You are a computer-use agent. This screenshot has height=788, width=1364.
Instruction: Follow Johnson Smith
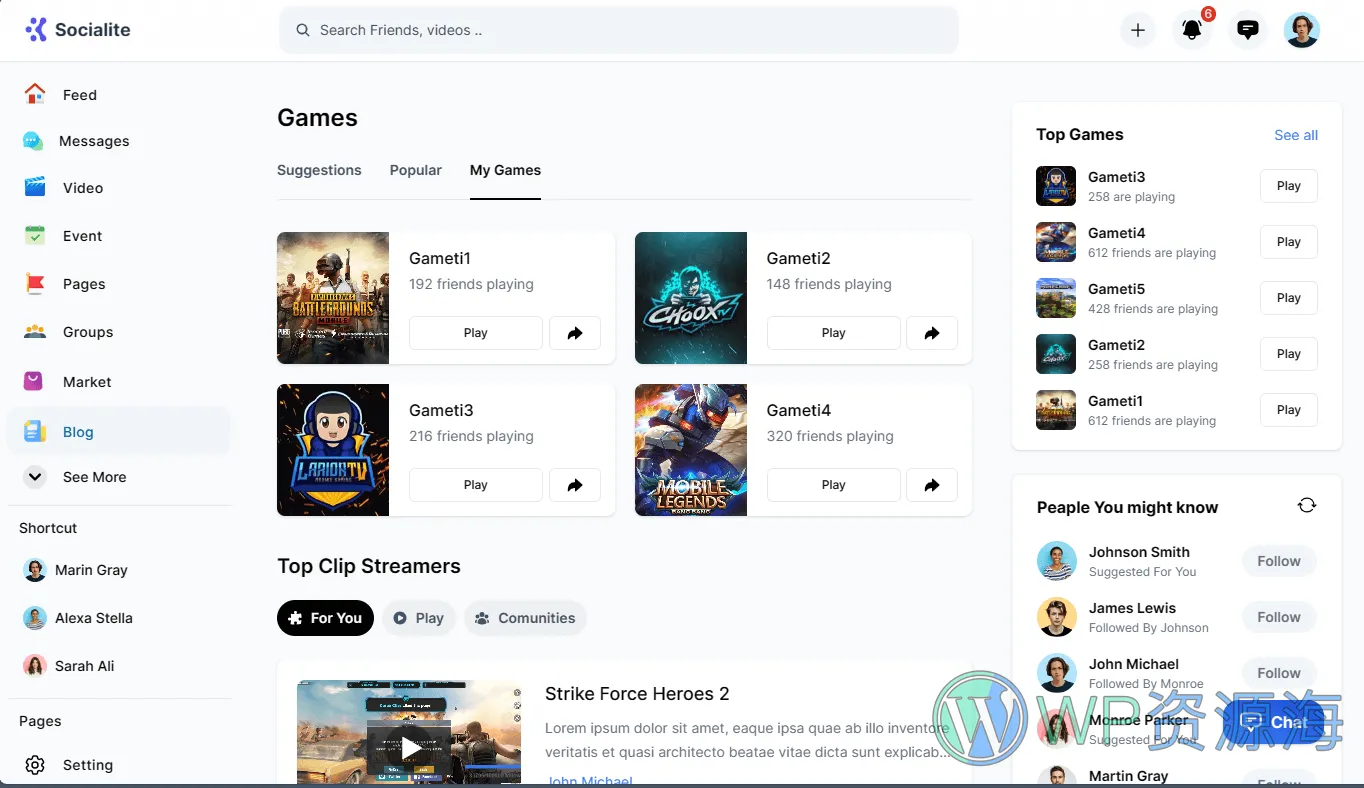pos(1278,561)
